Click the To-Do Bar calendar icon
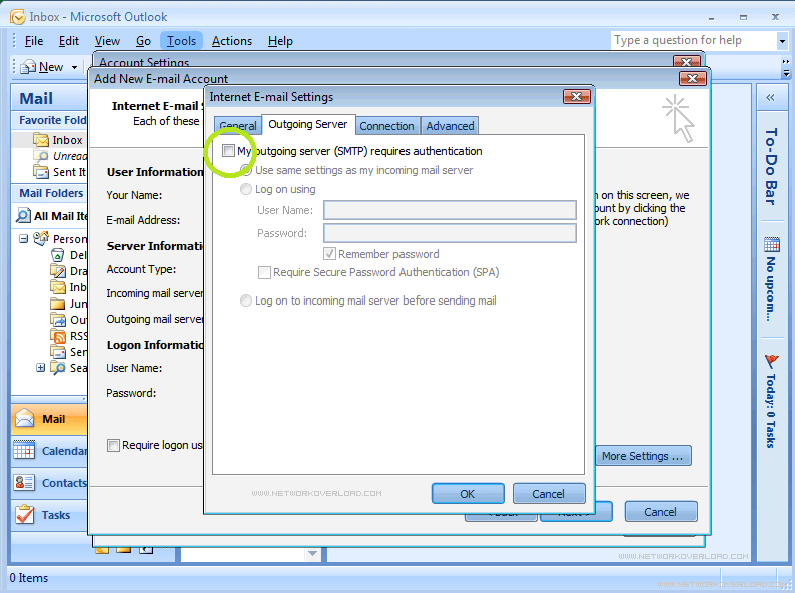Viewport: 795px width, 593px height. (771, 245)
